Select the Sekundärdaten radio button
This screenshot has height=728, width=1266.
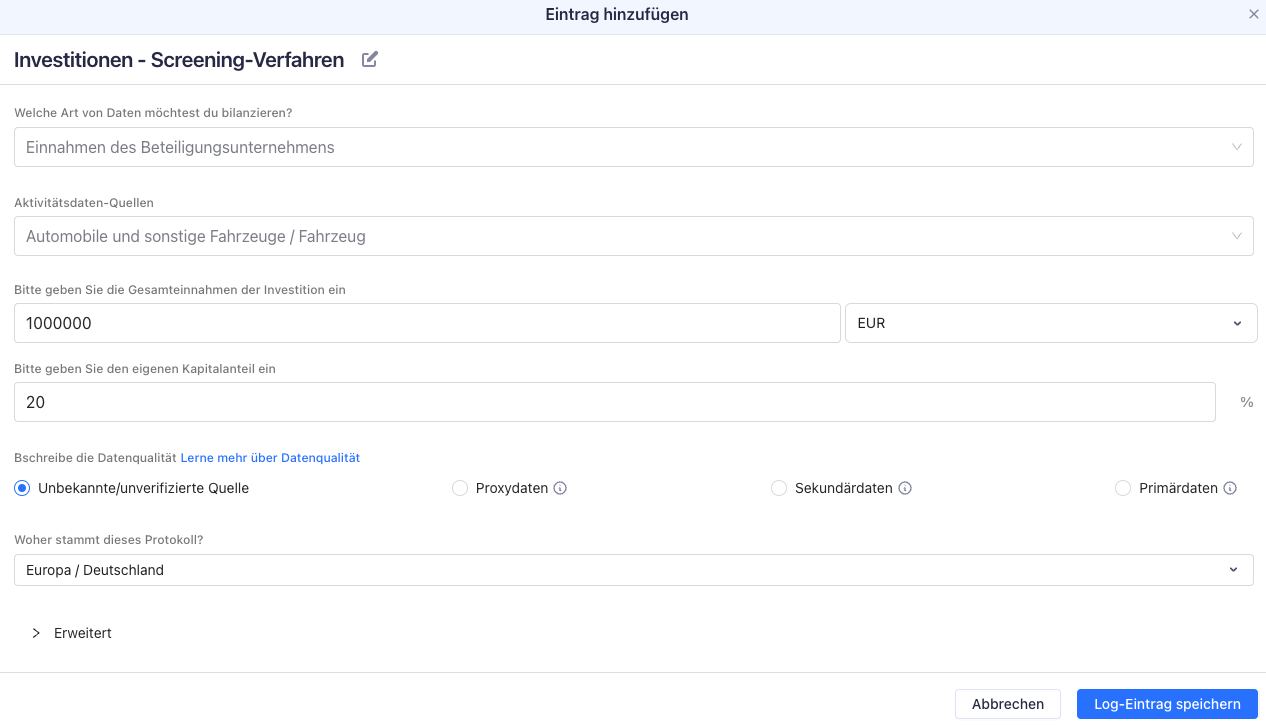point(779,488)
